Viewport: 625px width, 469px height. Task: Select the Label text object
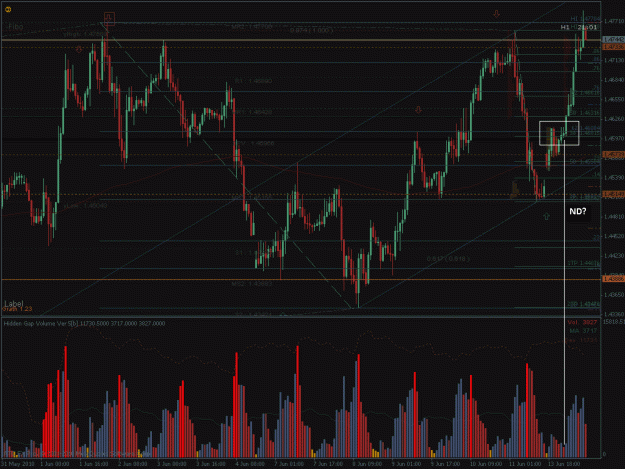tap(14, 304)
